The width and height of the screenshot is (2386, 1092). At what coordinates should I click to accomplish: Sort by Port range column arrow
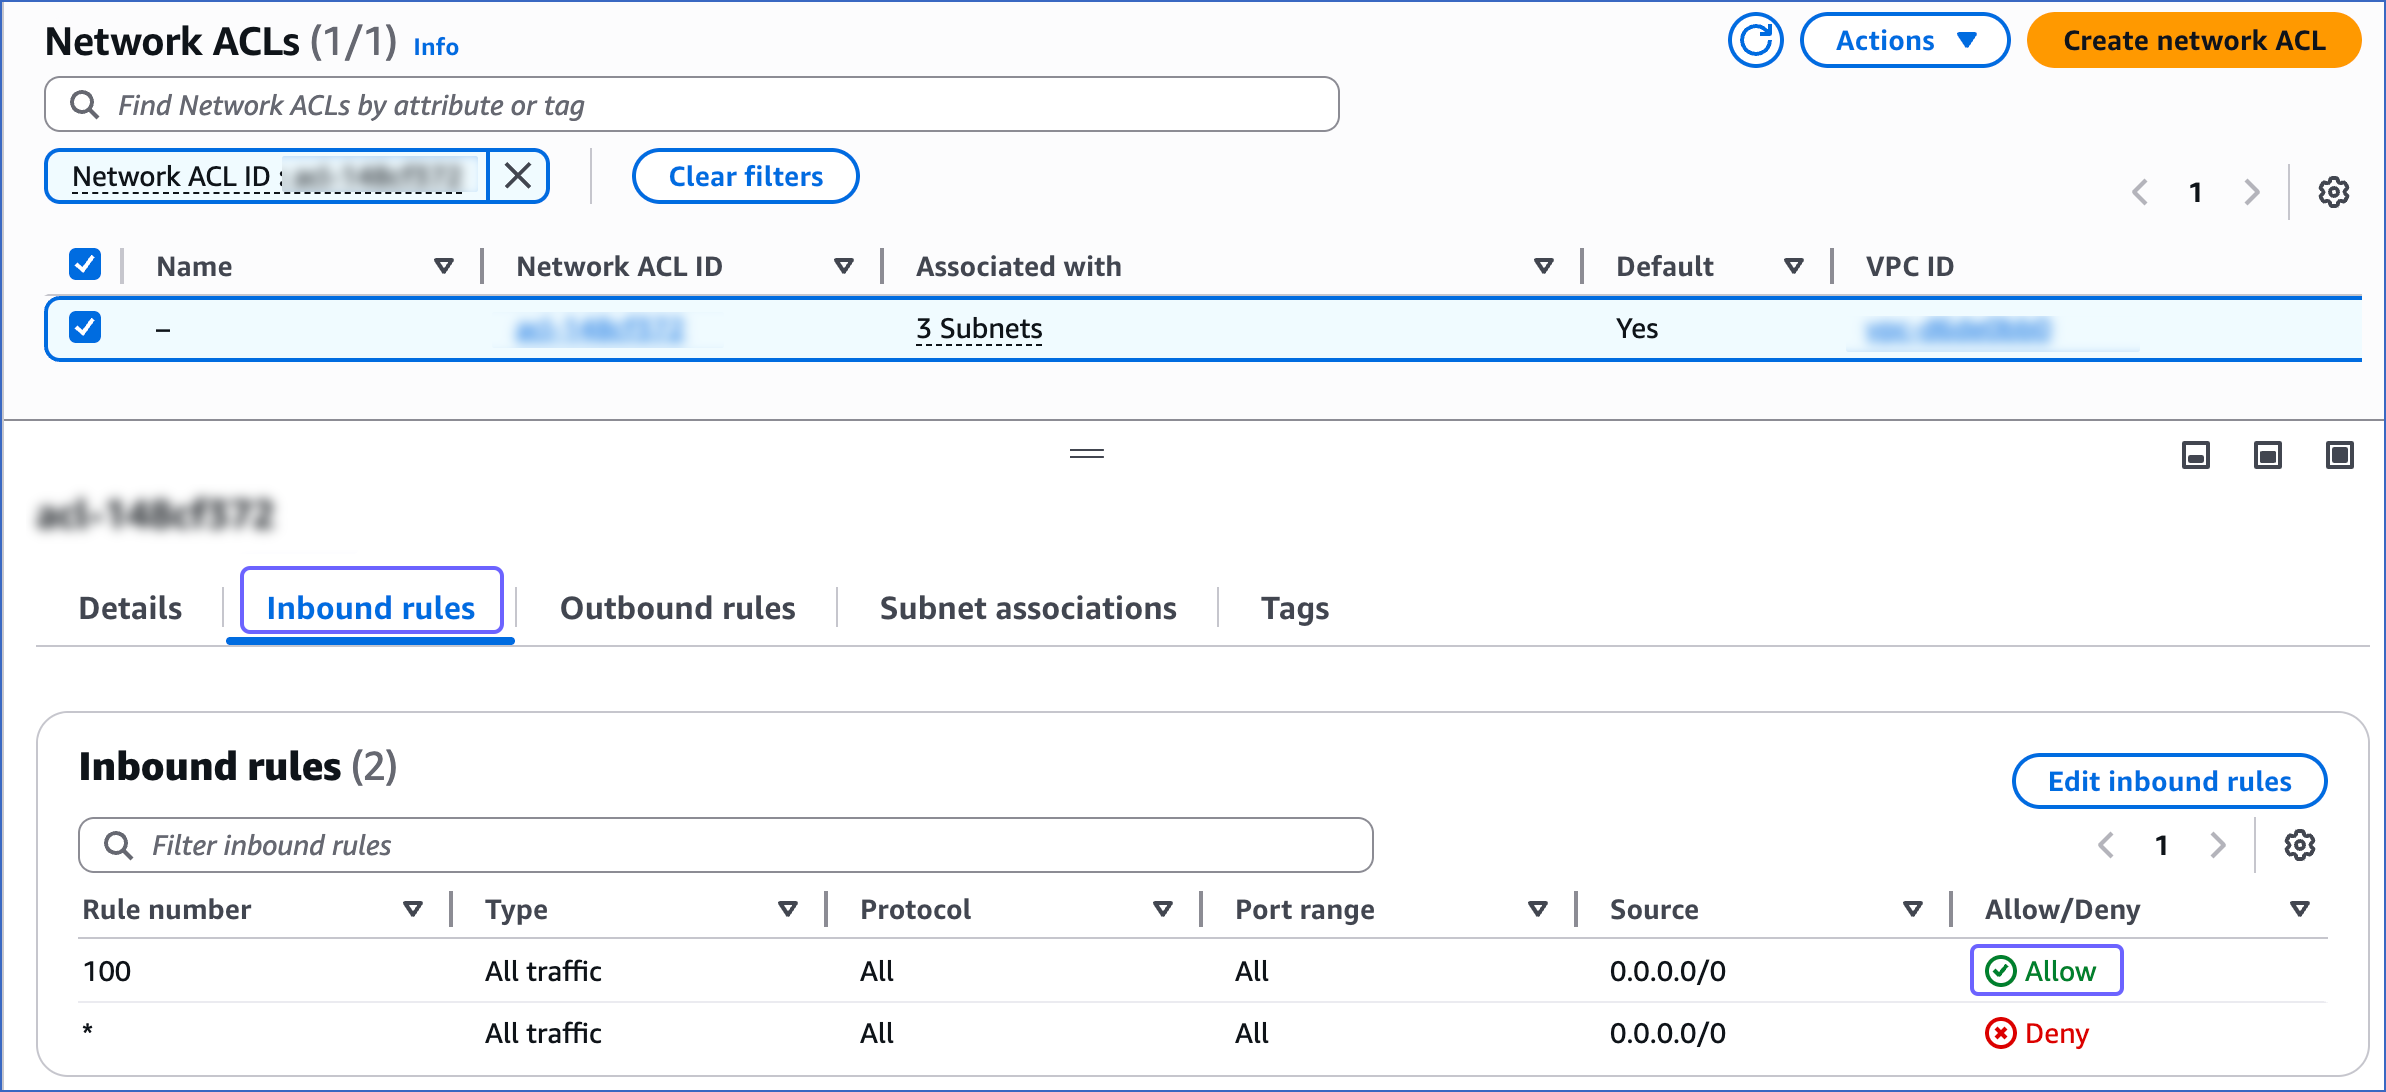tap(1538, 909)
